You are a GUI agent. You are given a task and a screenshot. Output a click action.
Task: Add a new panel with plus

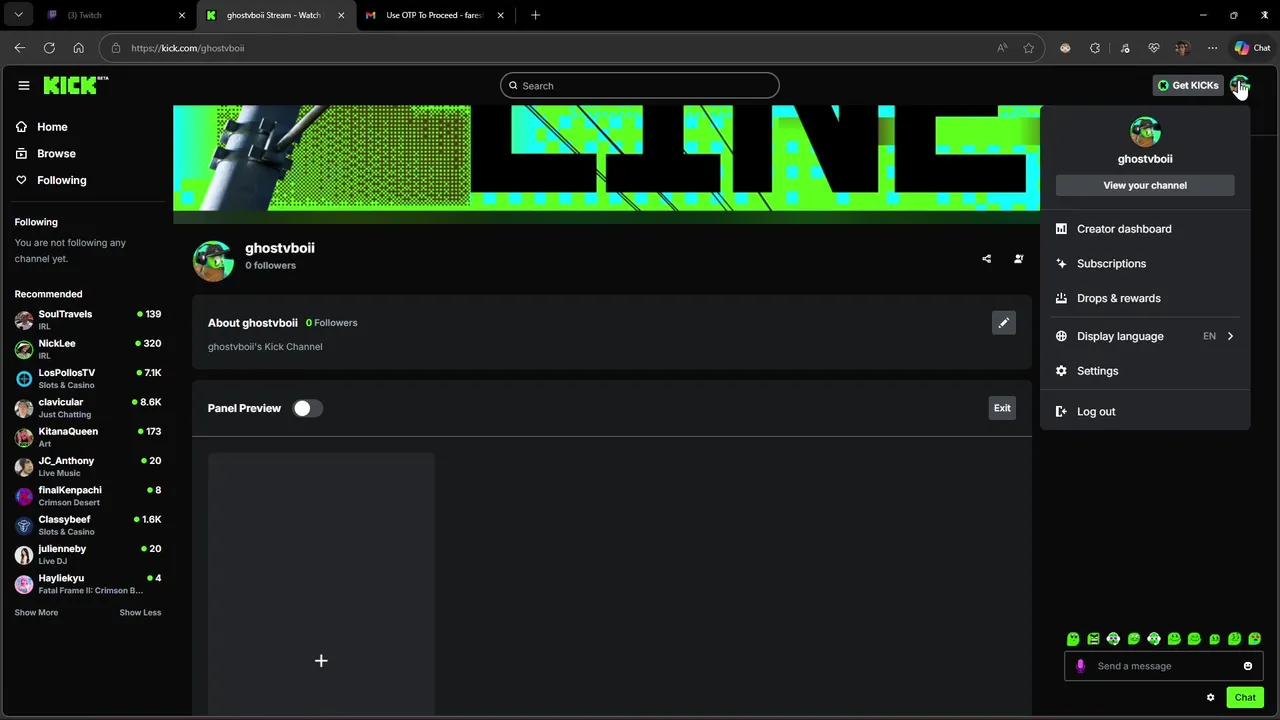point(321,661)
